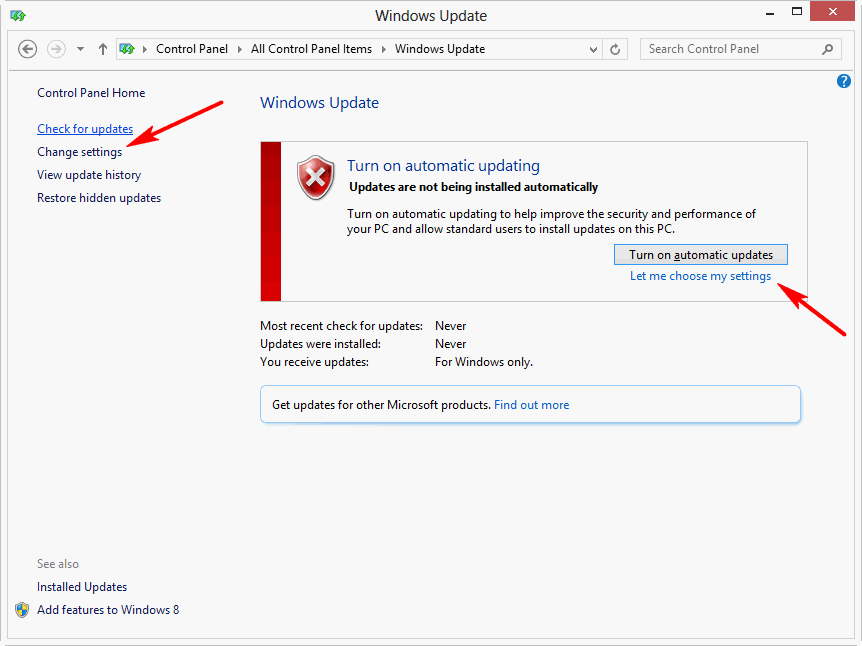Select All Control Panel Items breadcrumb

[x=311, y=49]
